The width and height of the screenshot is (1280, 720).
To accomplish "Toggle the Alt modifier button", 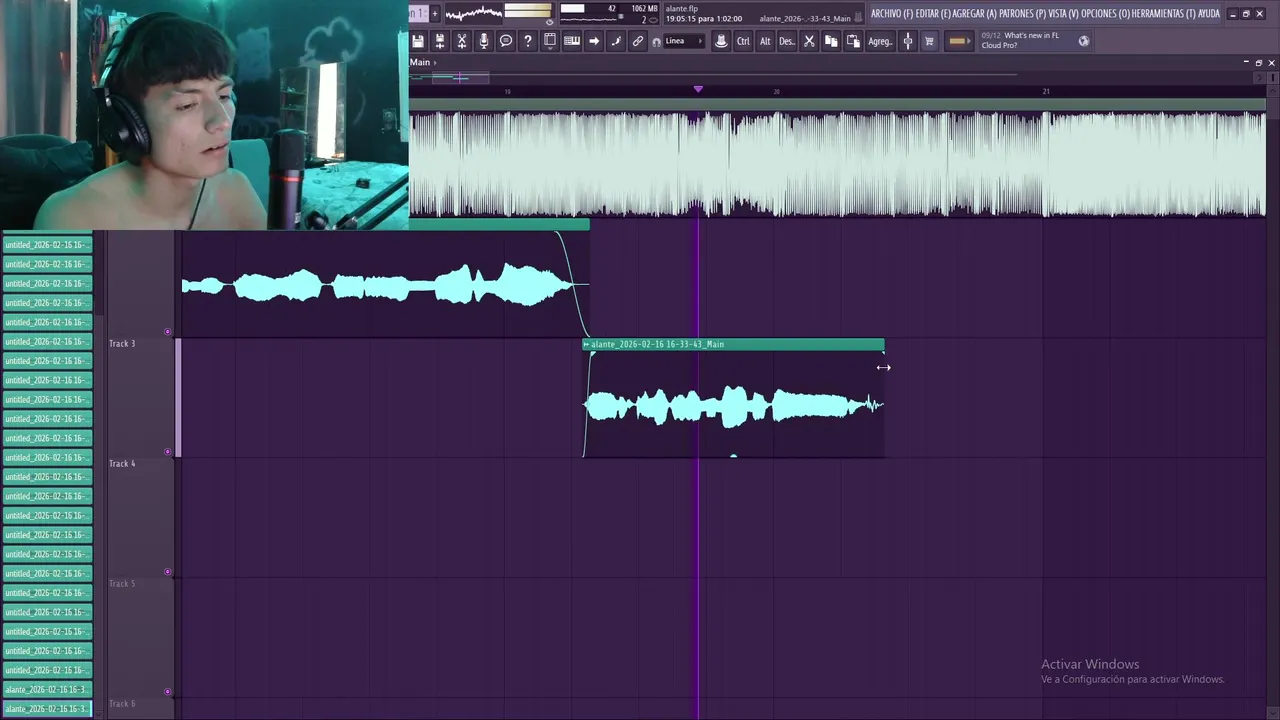I will (x=765, y=41).
